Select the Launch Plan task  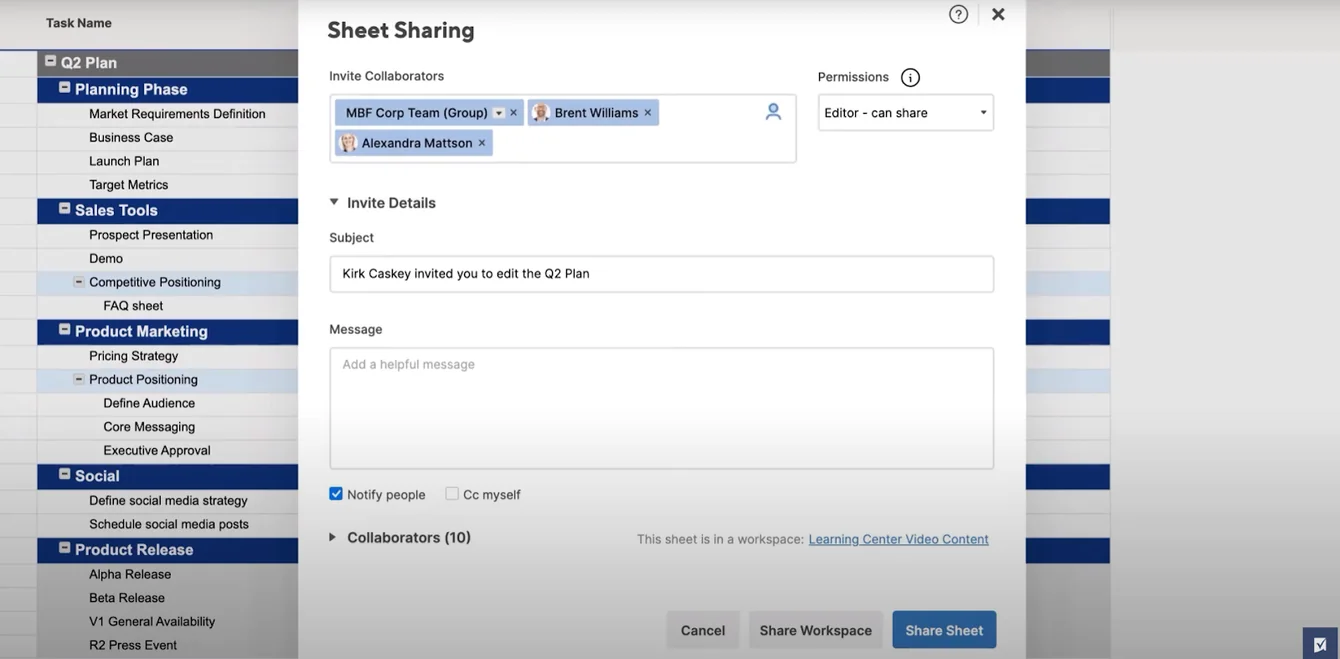pos(124,161)
